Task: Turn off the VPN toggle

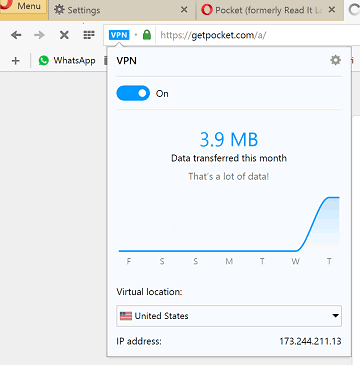Action: click(x=133, y=93)
